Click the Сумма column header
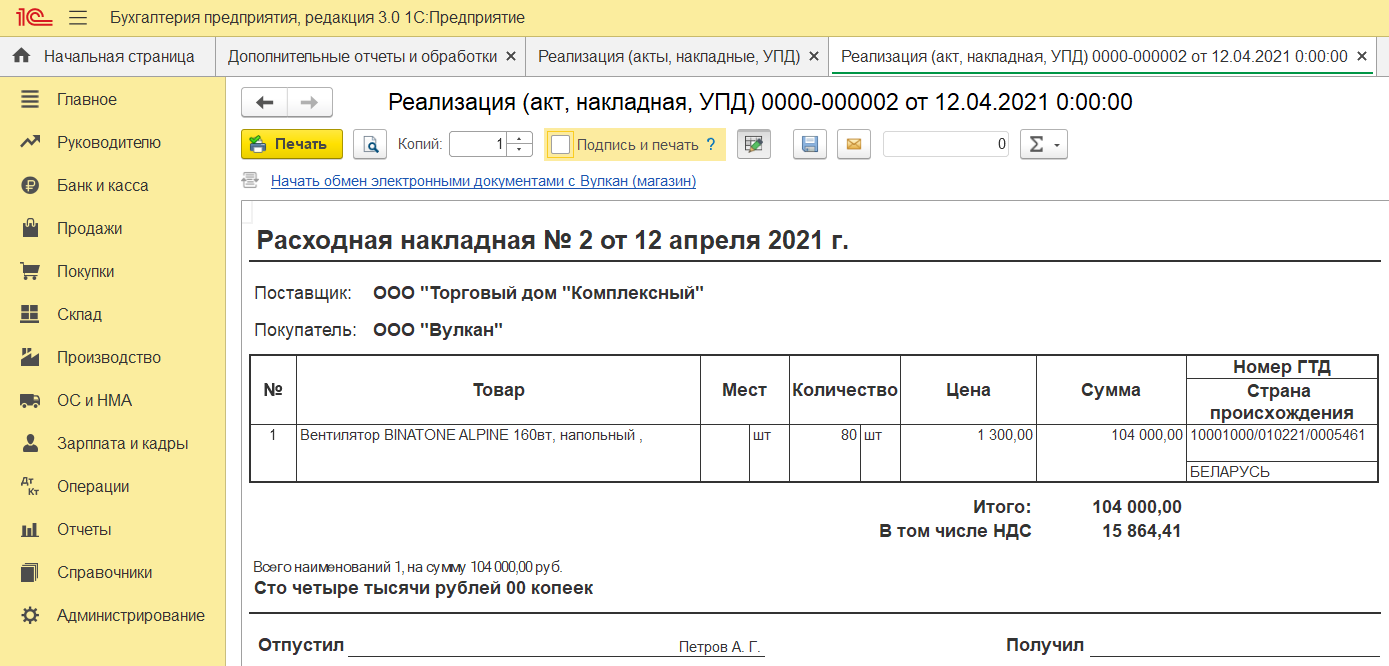 click(x=1111, y=390)
